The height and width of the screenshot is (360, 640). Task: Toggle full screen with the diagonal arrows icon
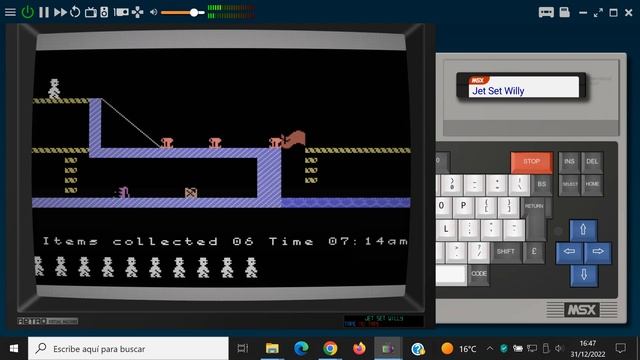(598, 13)
